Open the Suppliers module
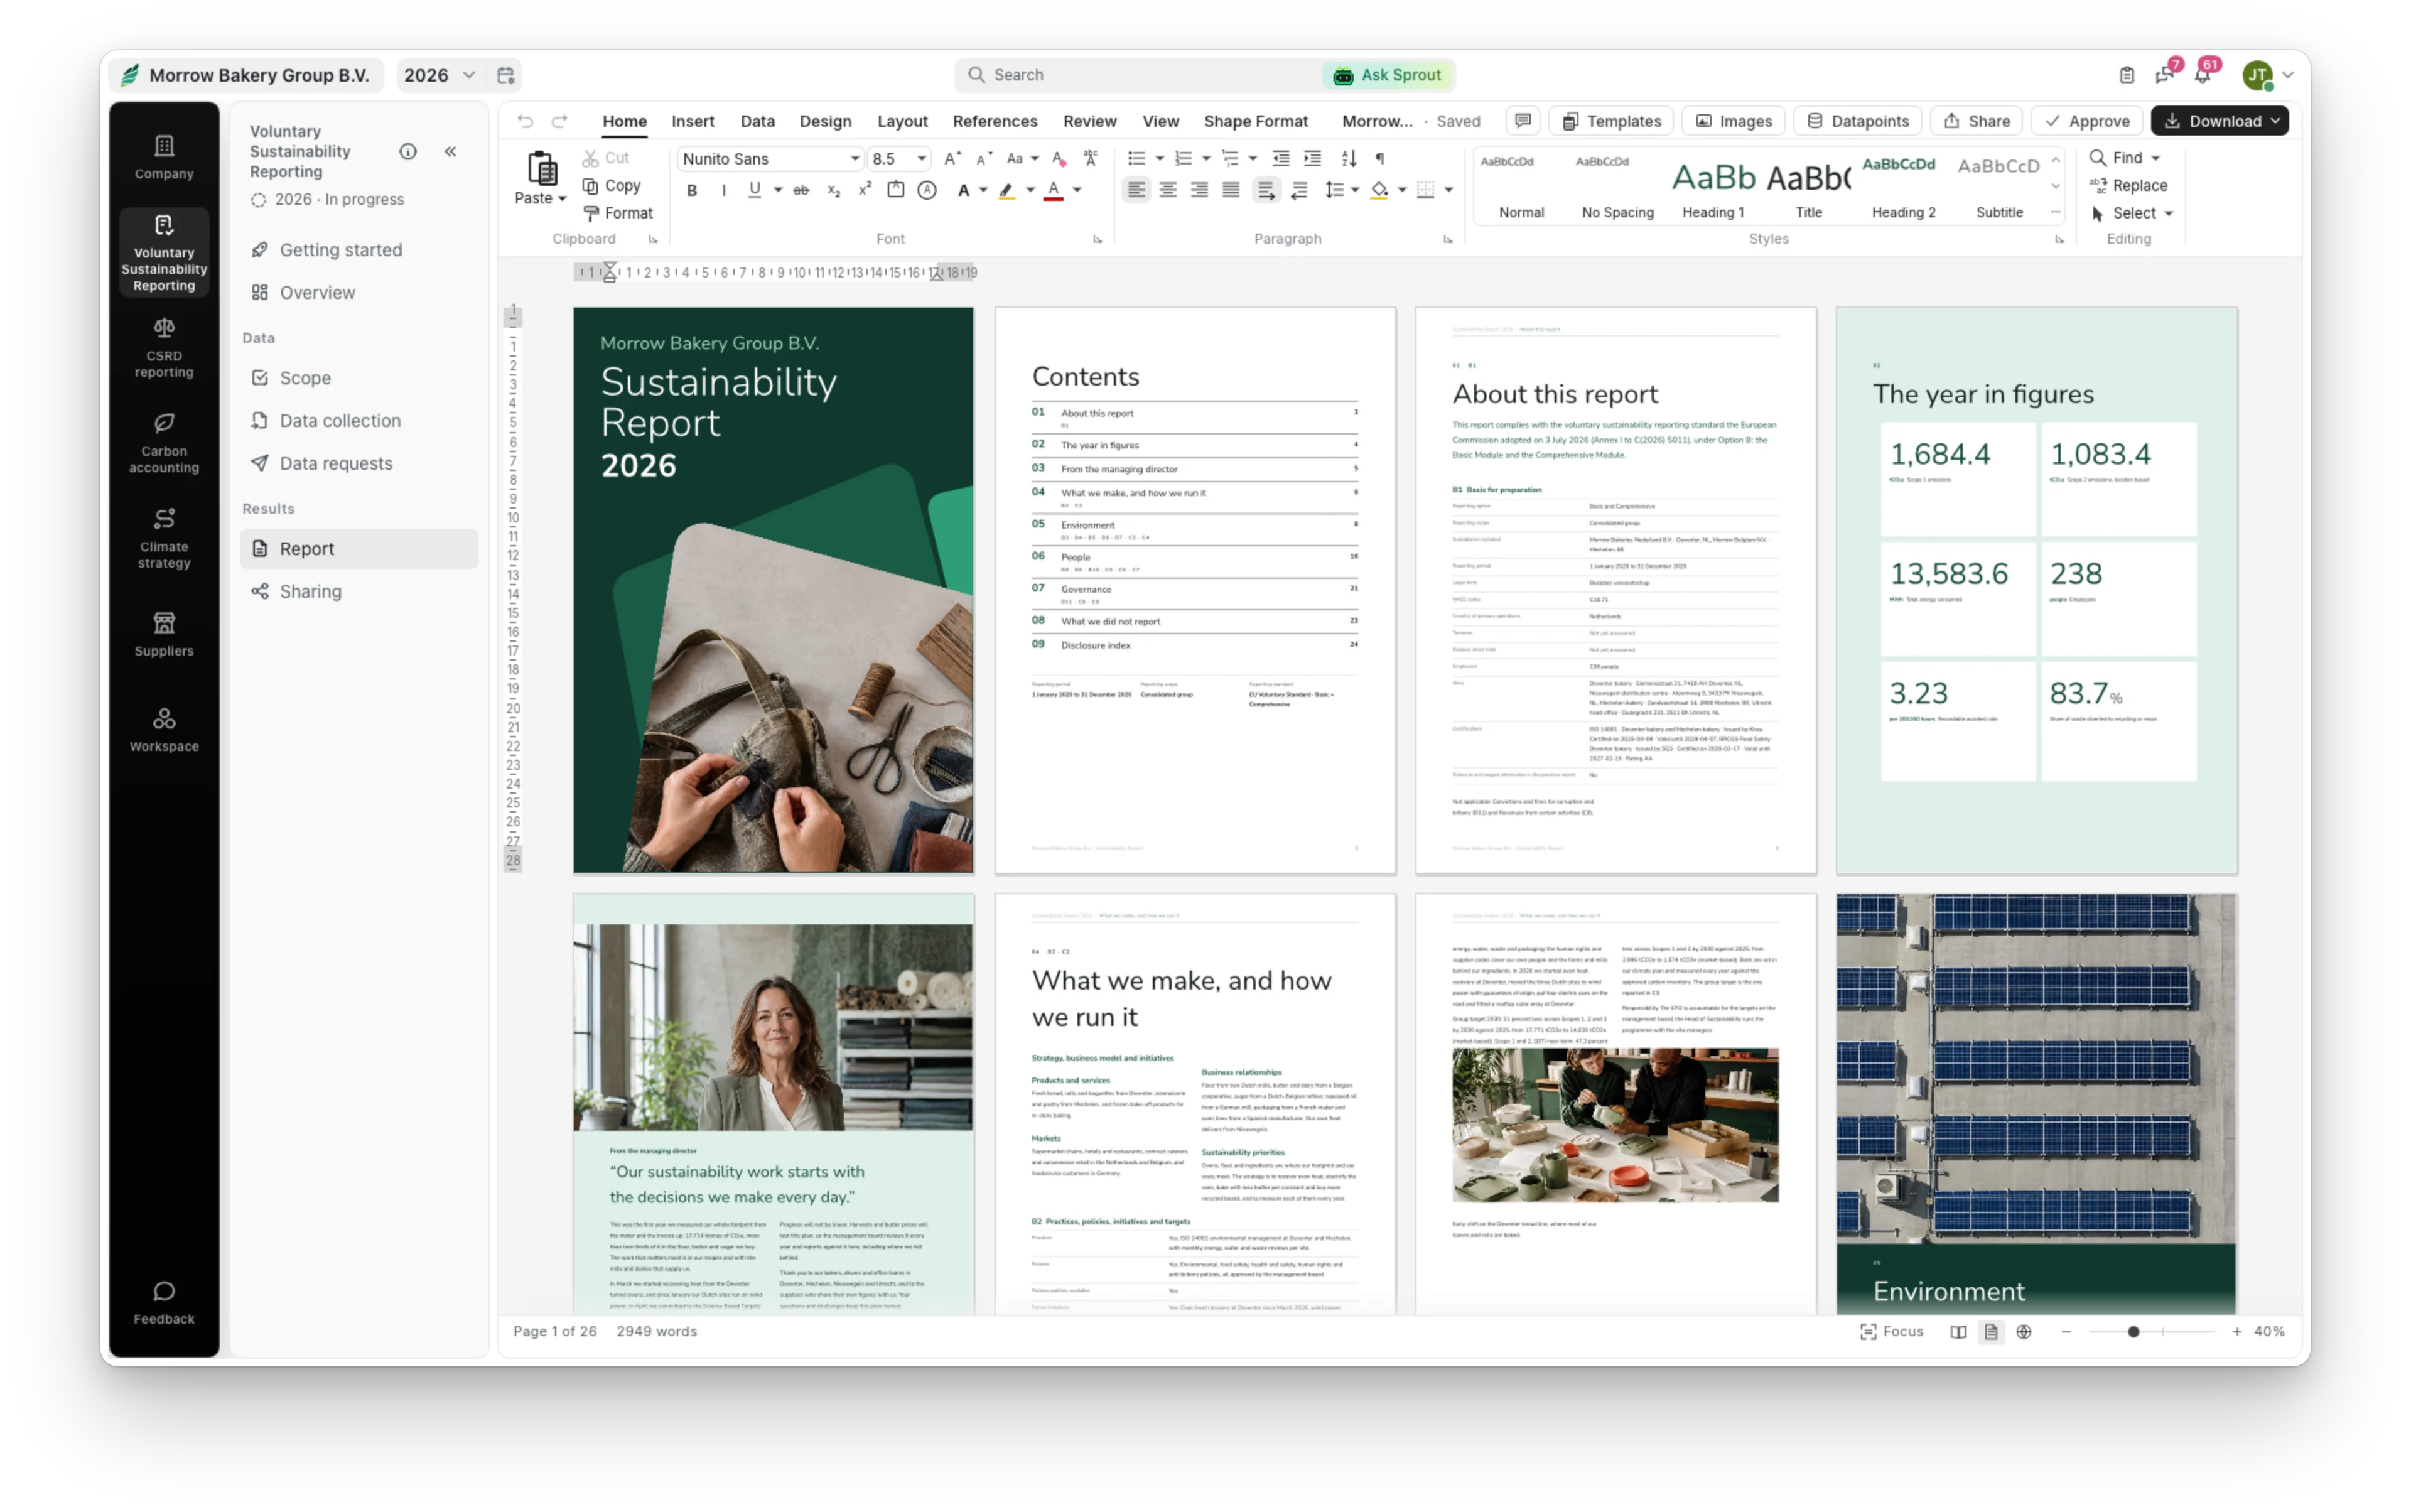Viewport: 2411px width, 1512px height. (164, 635)
